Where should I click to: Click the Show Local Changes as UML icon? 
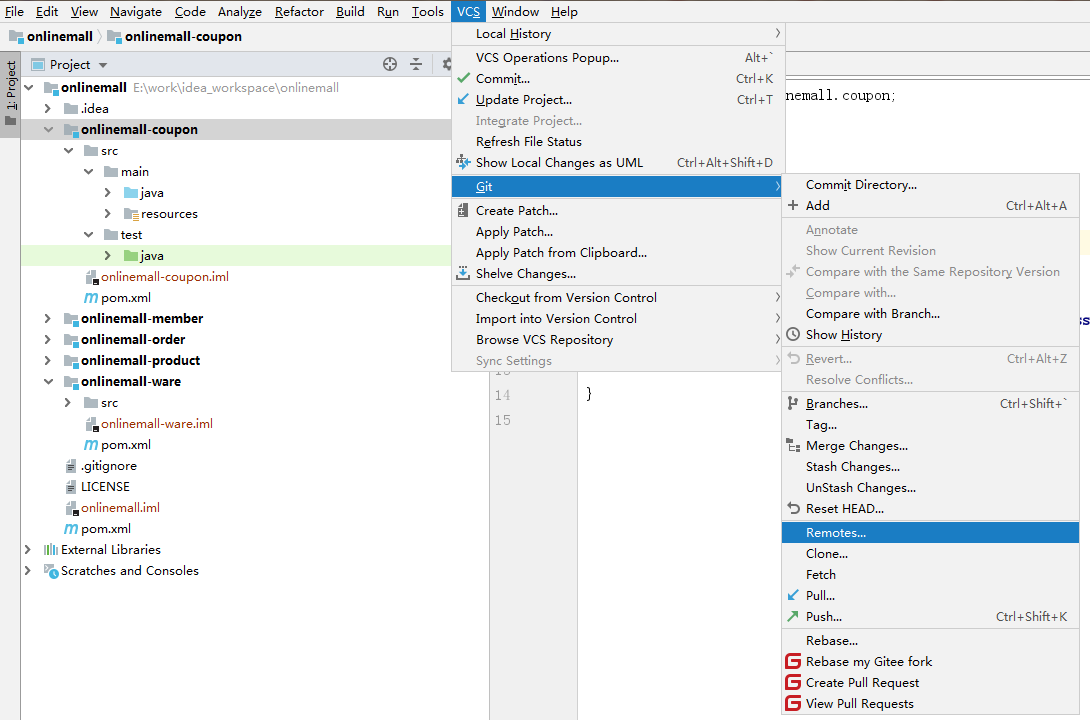point(464,163)
